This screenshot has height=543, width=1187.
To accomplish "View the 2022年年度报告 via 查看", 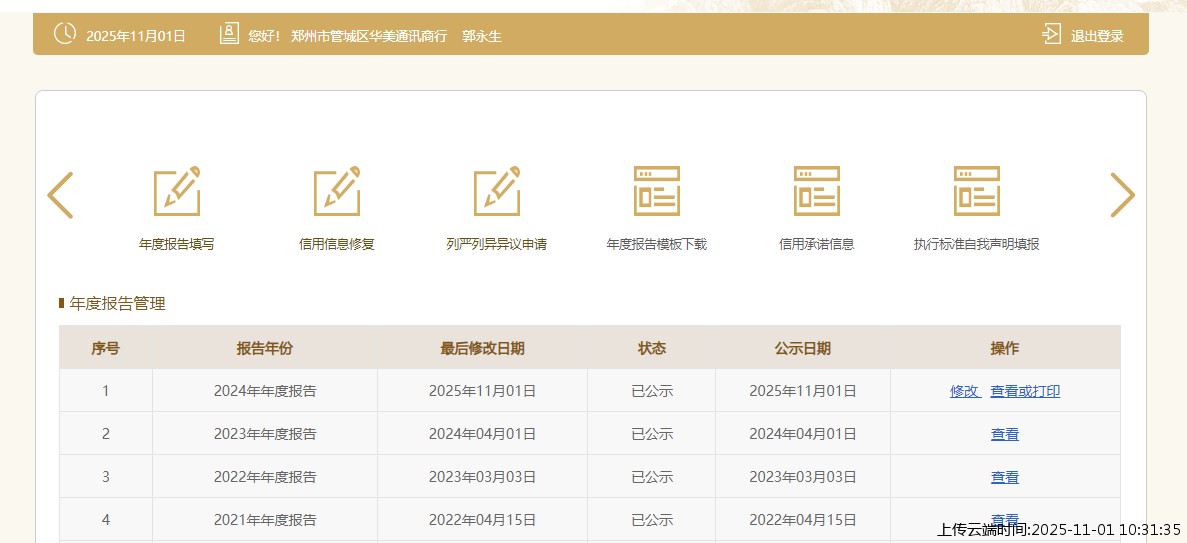I will 1005,477.
